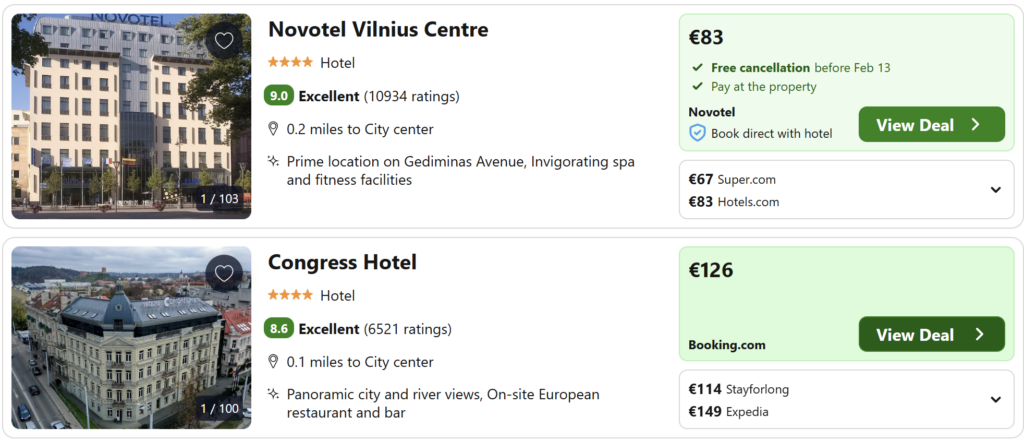Click the Book direct shield icon
Image resolution: width=1024 pixels, height=440 pixels.
[x=698, y=133]
